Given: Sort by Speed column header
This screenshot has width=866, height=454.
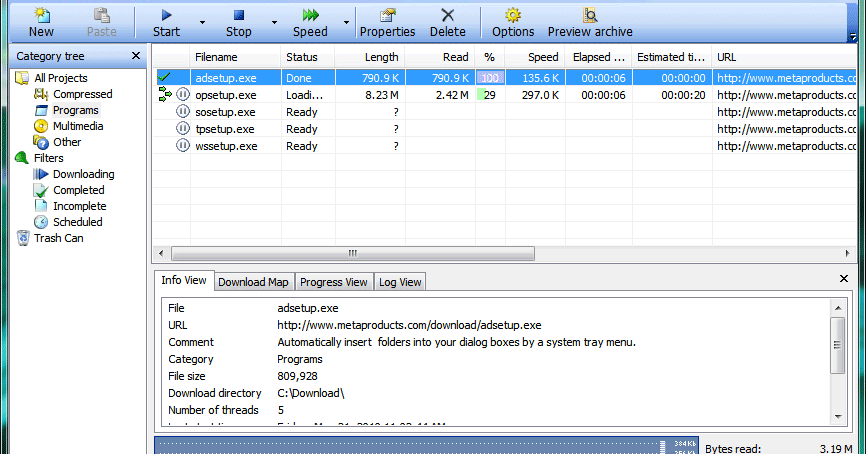Looking at the screenshot, I should (x=535, y=57).
